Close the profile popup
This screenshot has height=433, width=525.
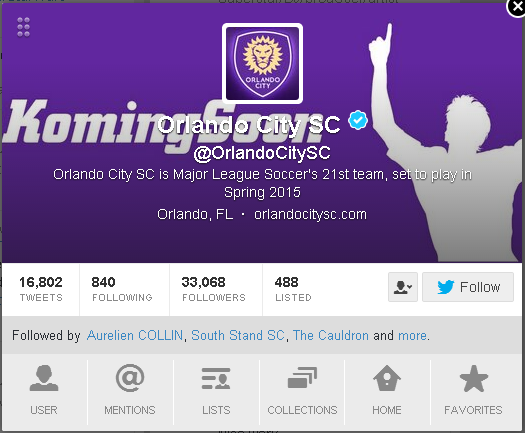point(517,6)
